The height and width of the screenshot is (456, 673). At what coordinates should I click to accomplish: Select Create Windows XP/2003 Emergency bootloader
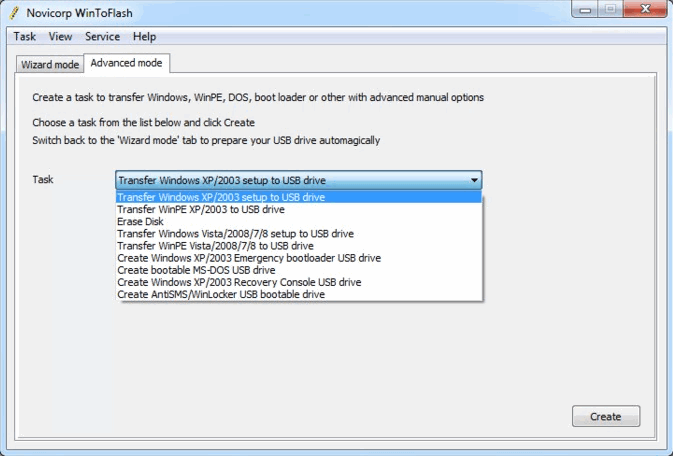(x=249, y=258)
